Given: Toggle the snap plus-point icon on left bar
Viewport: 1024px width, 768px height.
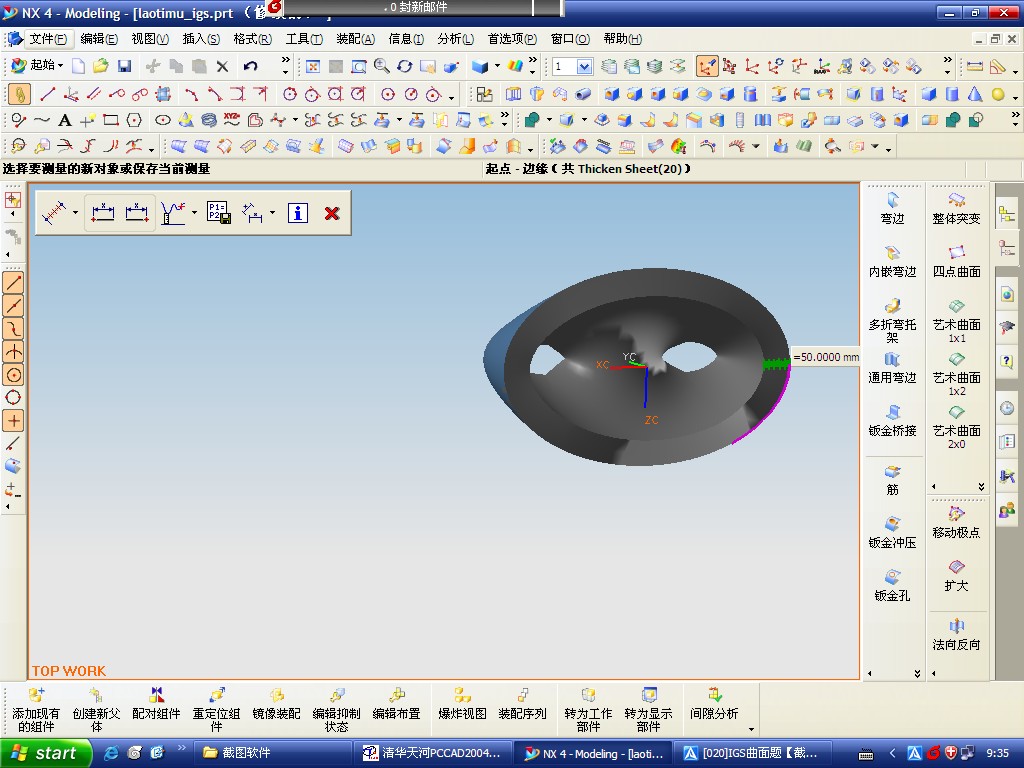Looking at the screenshot, I should click(x=14, y=421).
